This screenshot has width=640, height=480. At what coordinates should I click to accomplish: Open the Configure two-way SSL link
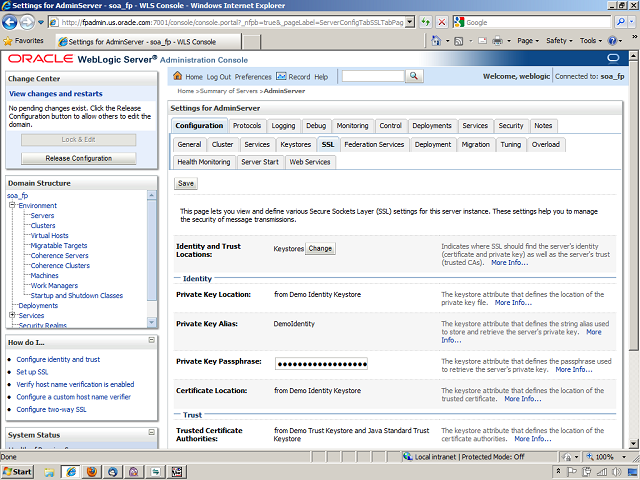tap(51, 409)
